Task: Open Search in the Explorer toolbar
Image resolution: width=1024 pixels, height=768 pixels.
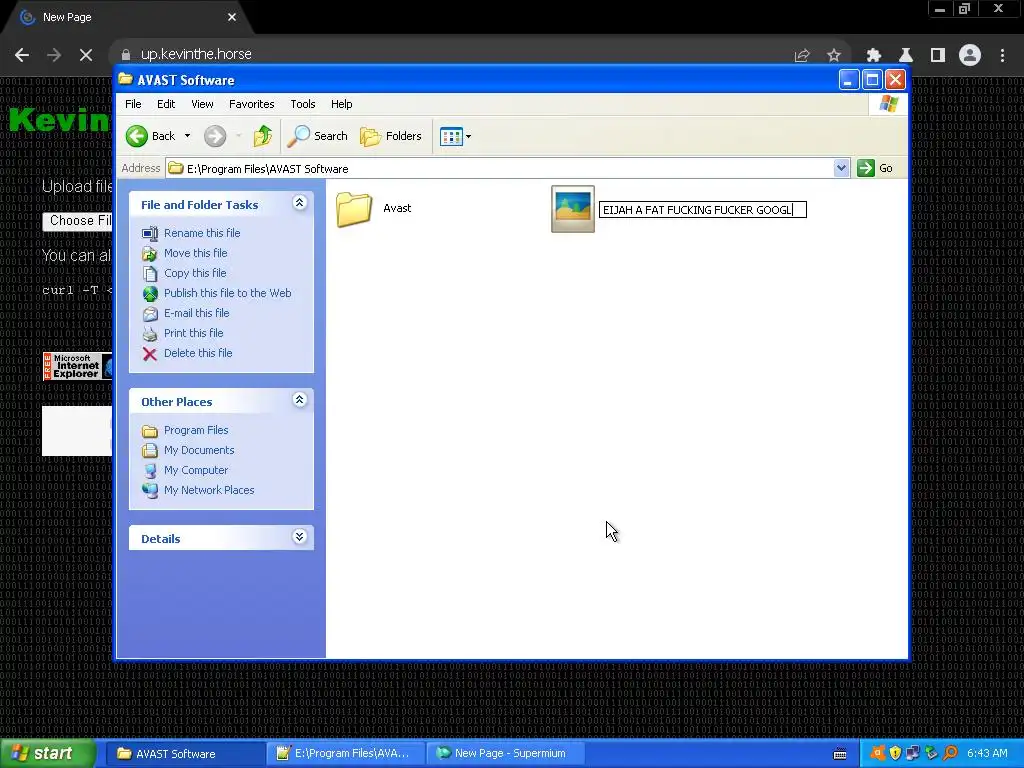Action: (317, 136)
